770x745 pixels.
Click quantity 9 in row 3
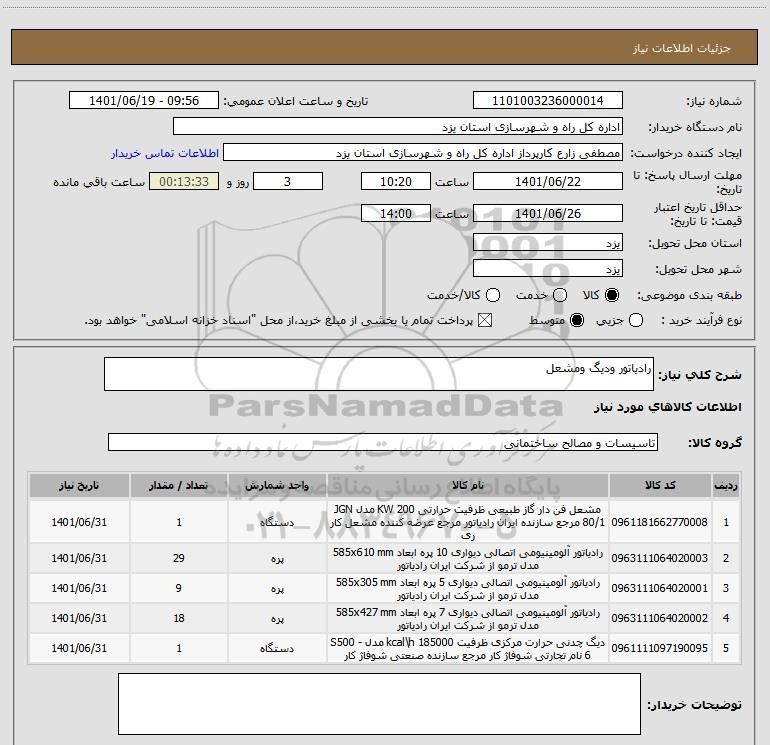click(179, 588)
